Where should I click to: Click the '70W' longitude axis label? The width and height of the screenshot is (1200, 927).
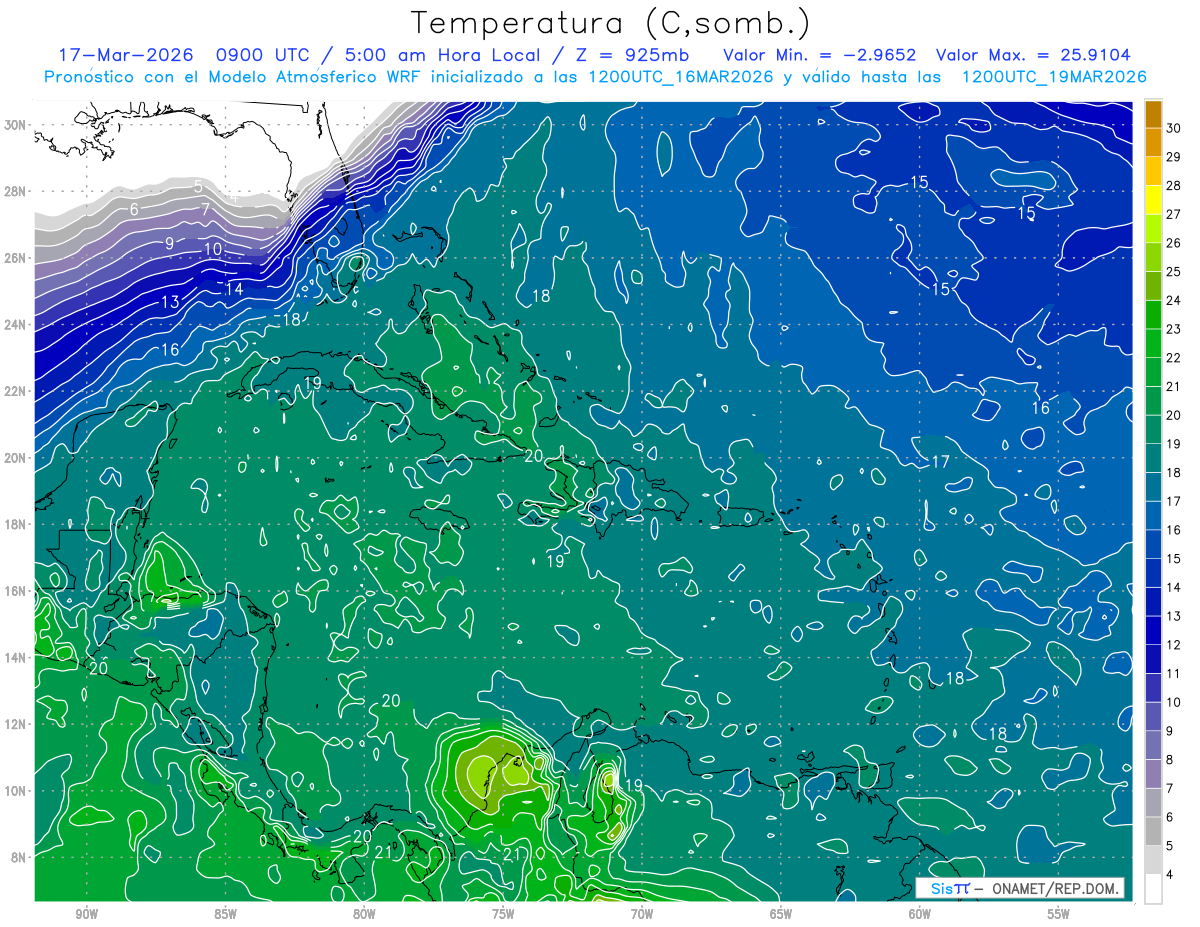pos(642,915)
